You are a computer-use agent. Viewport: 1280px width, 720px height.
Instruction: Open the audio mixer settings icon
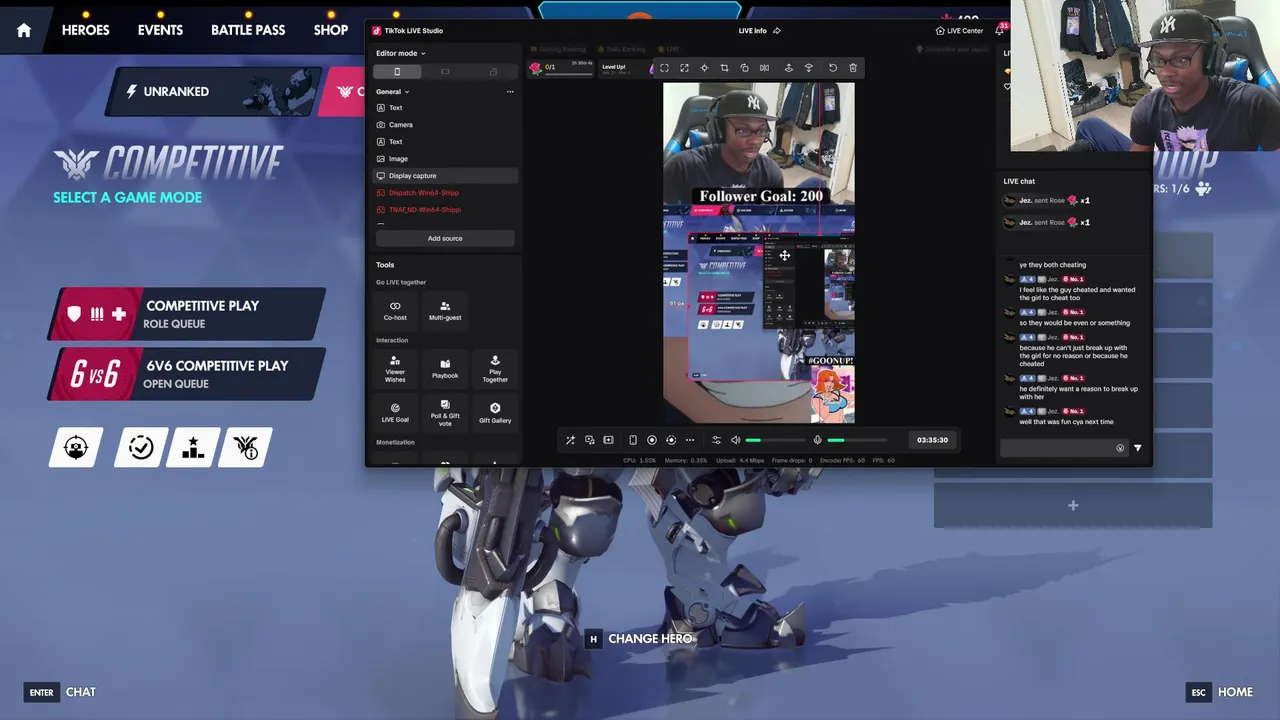[x=716, y=440]
